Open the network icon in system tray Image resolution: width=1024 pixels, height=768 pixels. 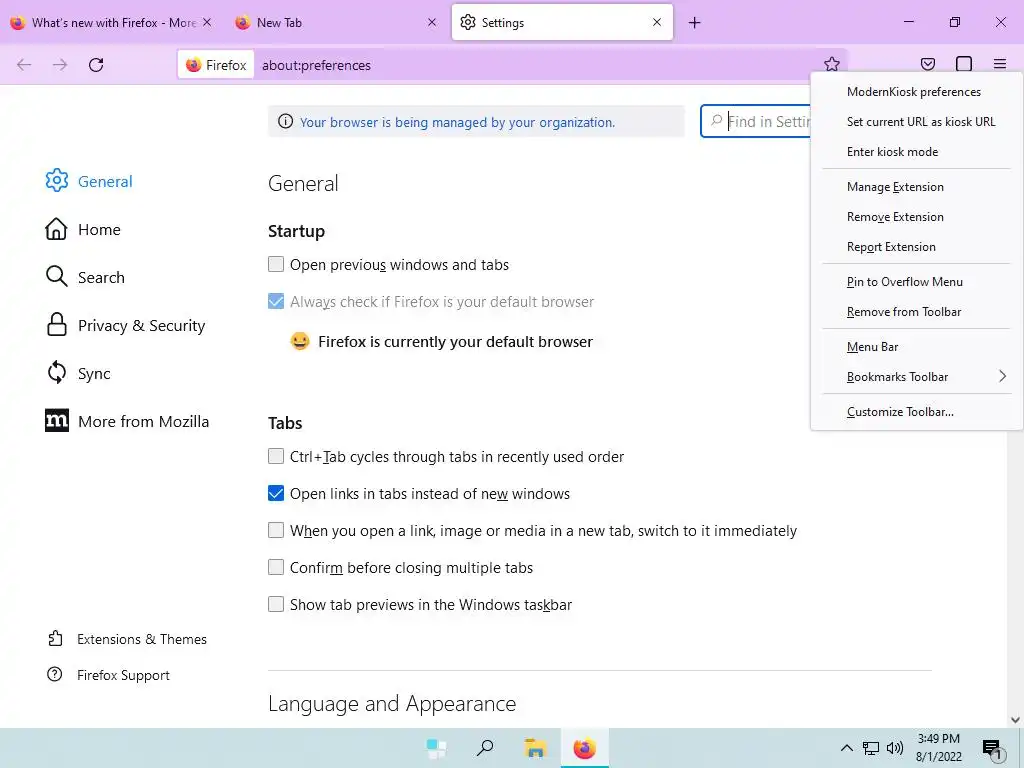[x=871, y=748]
